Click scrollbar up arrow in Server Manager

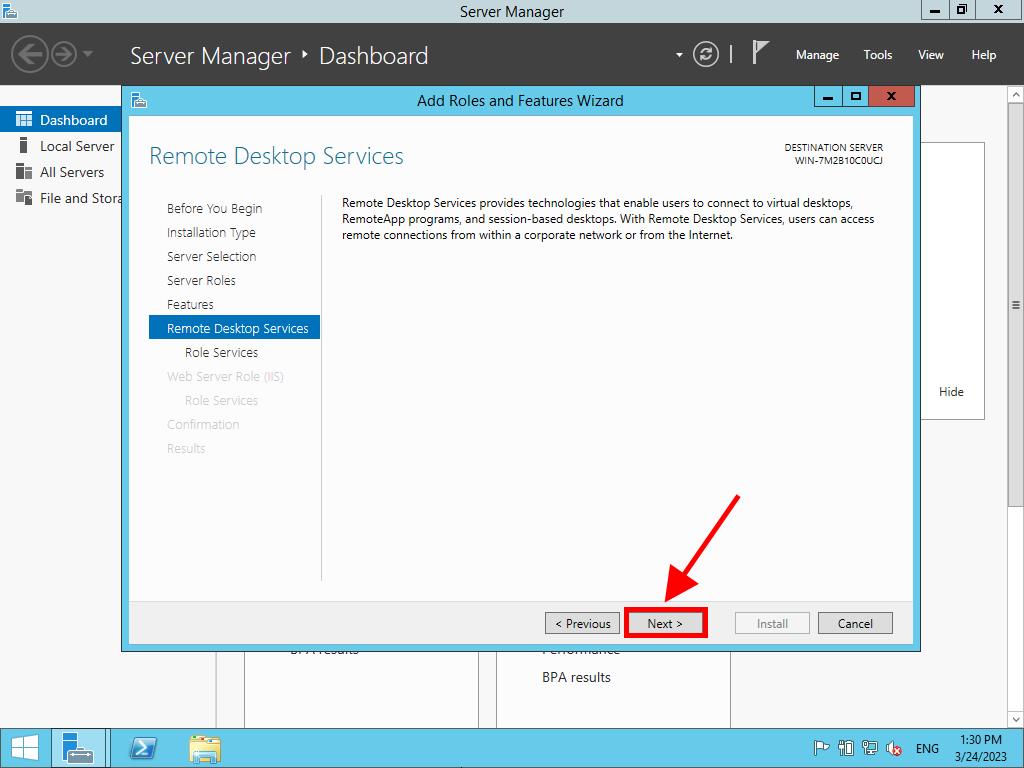click(1016, 95)
